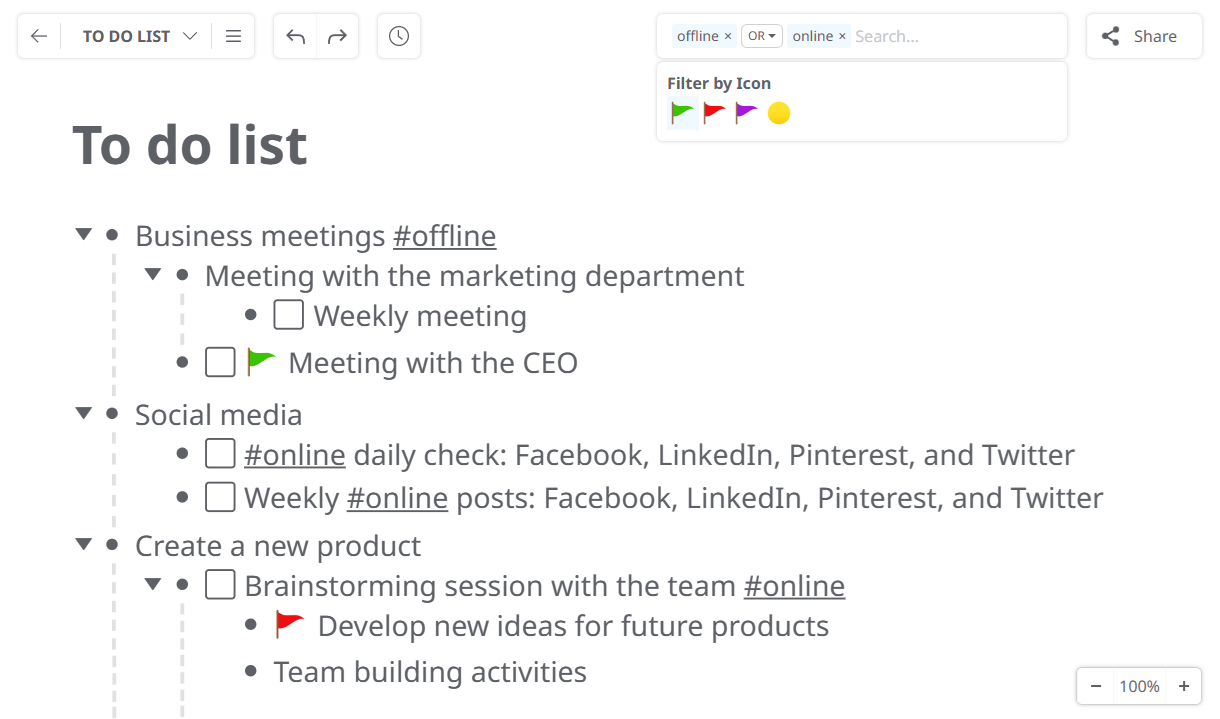Click the Share button
The height and width of the screenshot is (719, 1220).
pos(1144,36)
